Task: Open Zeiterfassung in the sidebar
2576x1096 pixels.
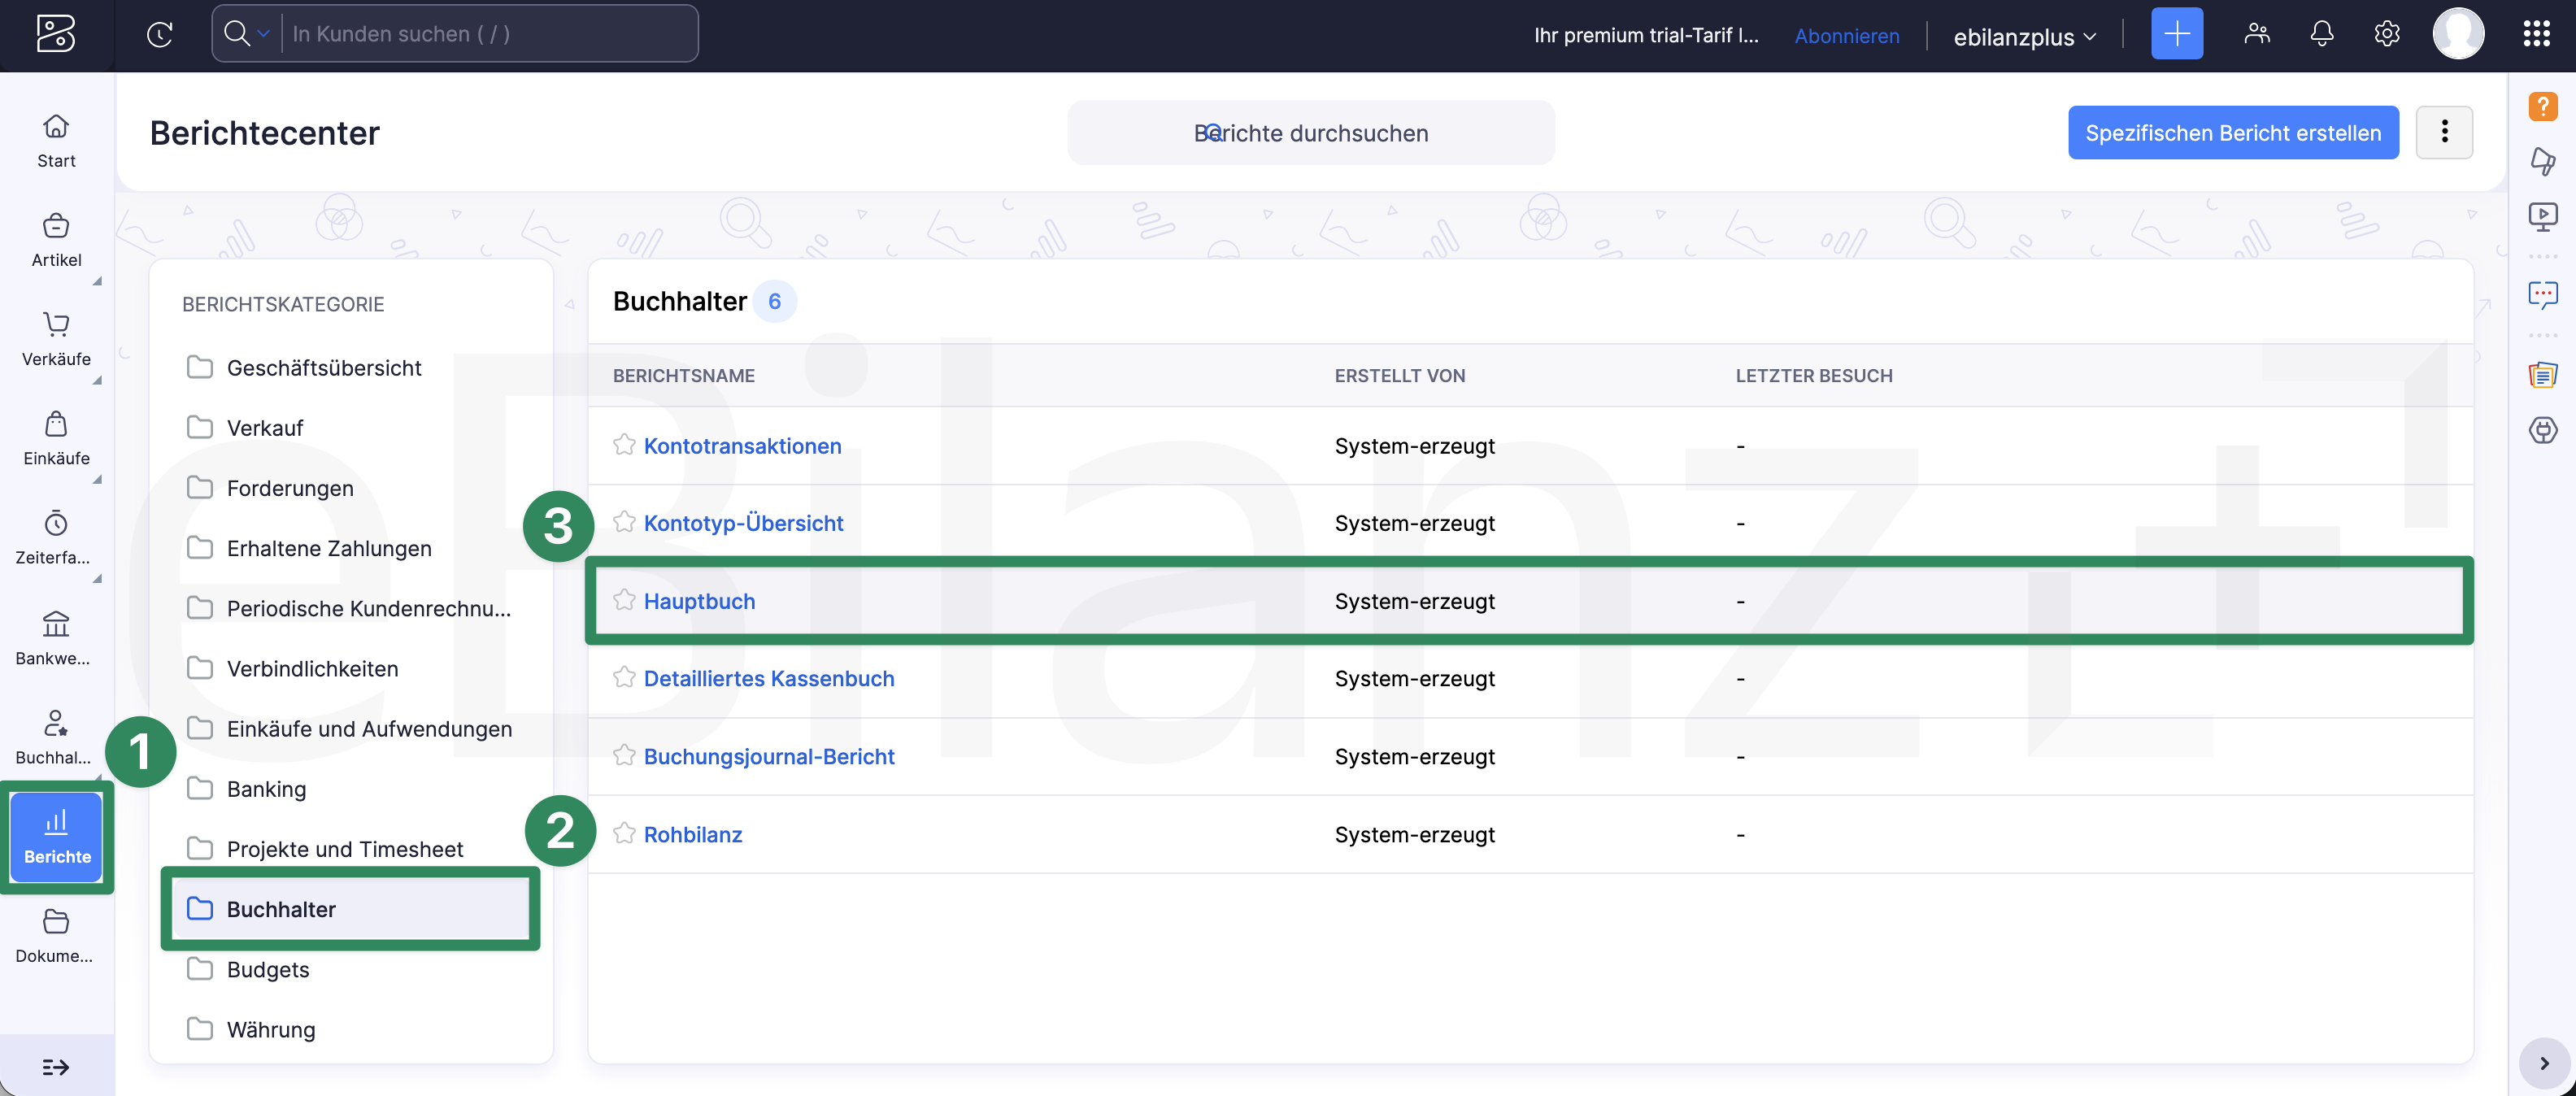Action: [x=56, y=538]
